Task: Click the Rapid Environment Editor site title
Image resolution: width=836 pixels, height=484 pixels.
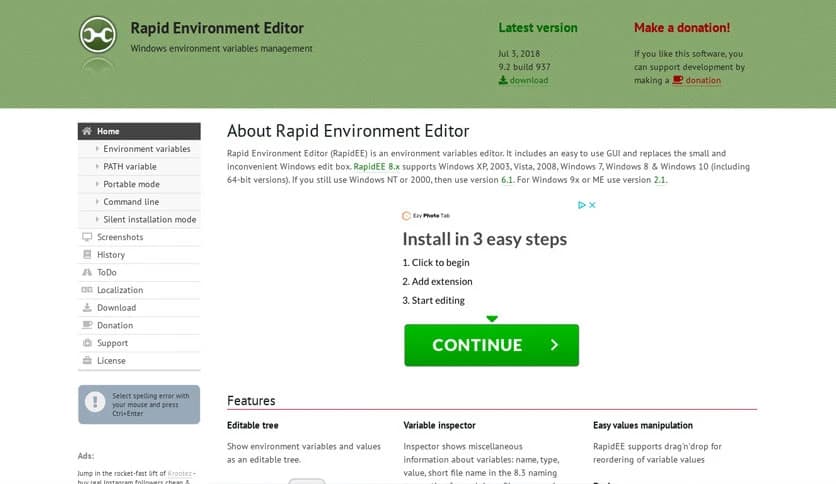Action: (x=217, y=28)
